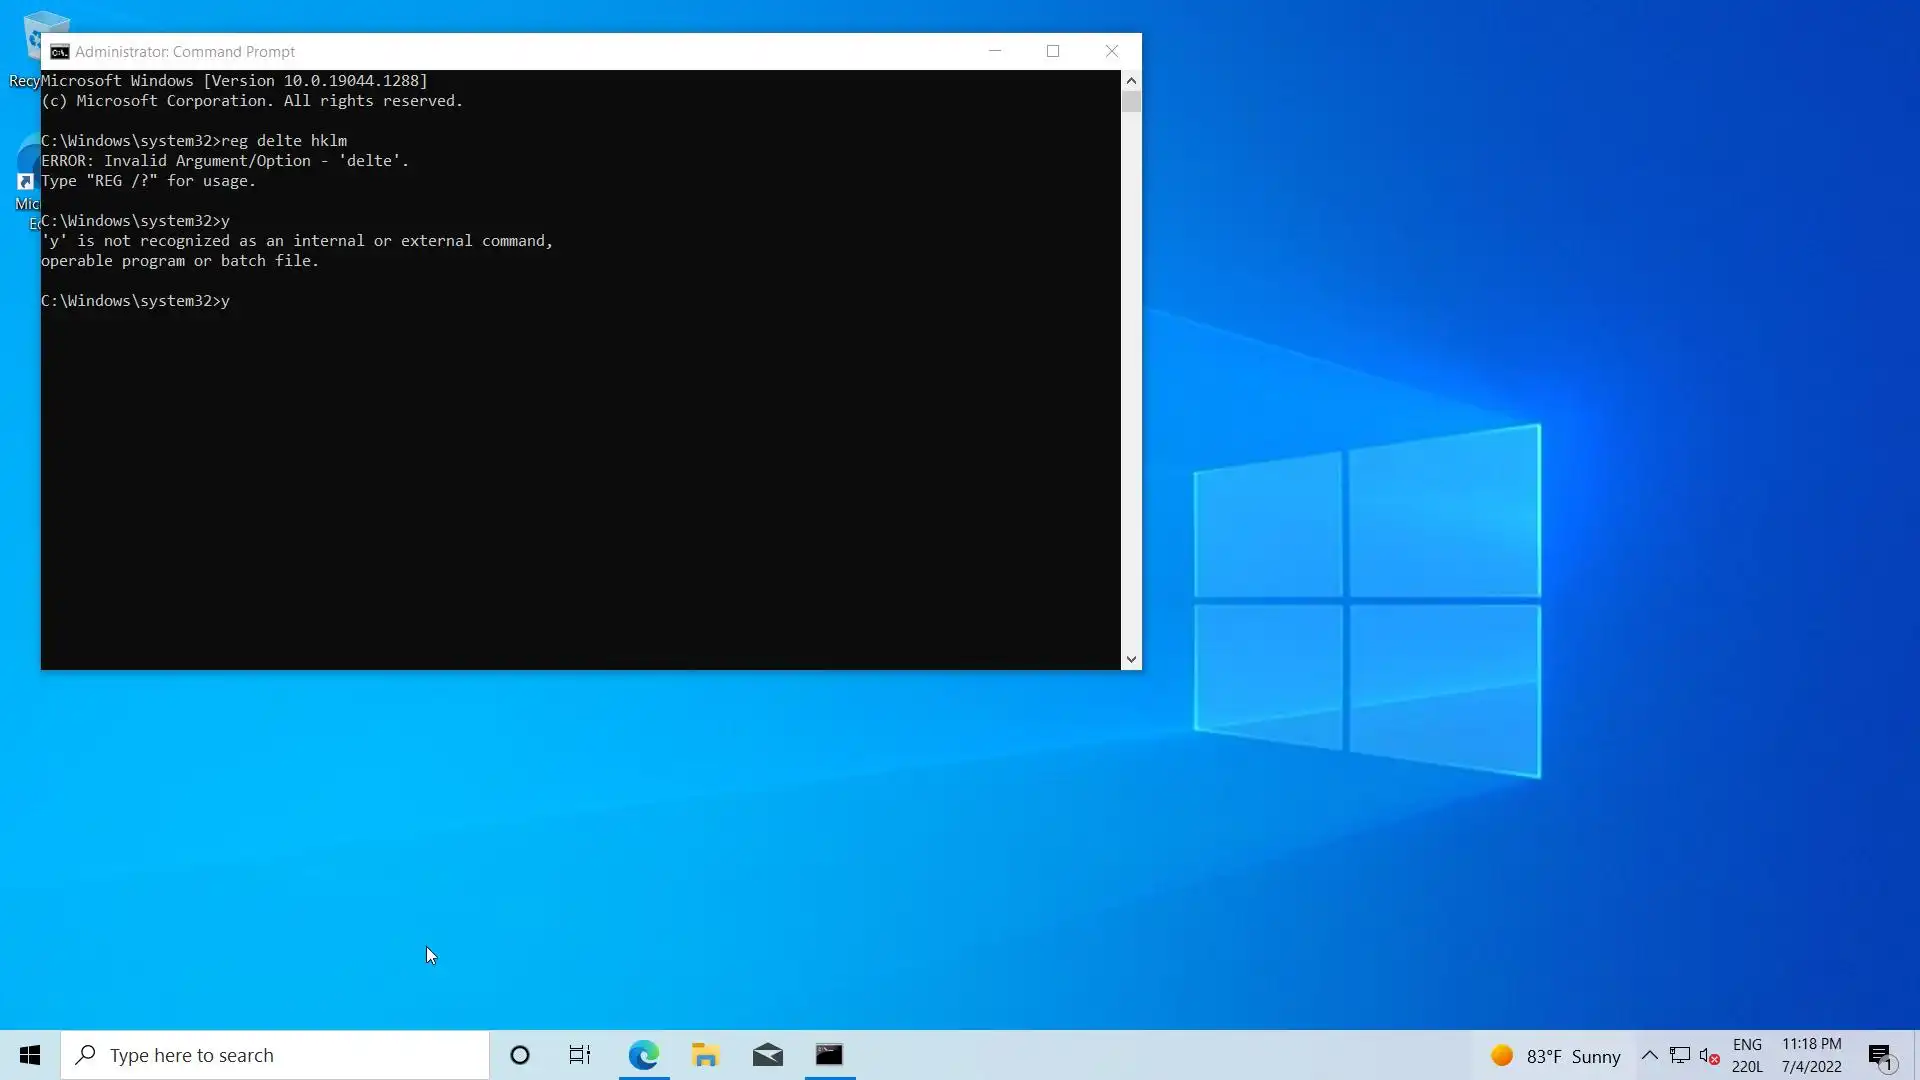
Task: Maximize the Command Prompt window
Action: point(1053,51)
